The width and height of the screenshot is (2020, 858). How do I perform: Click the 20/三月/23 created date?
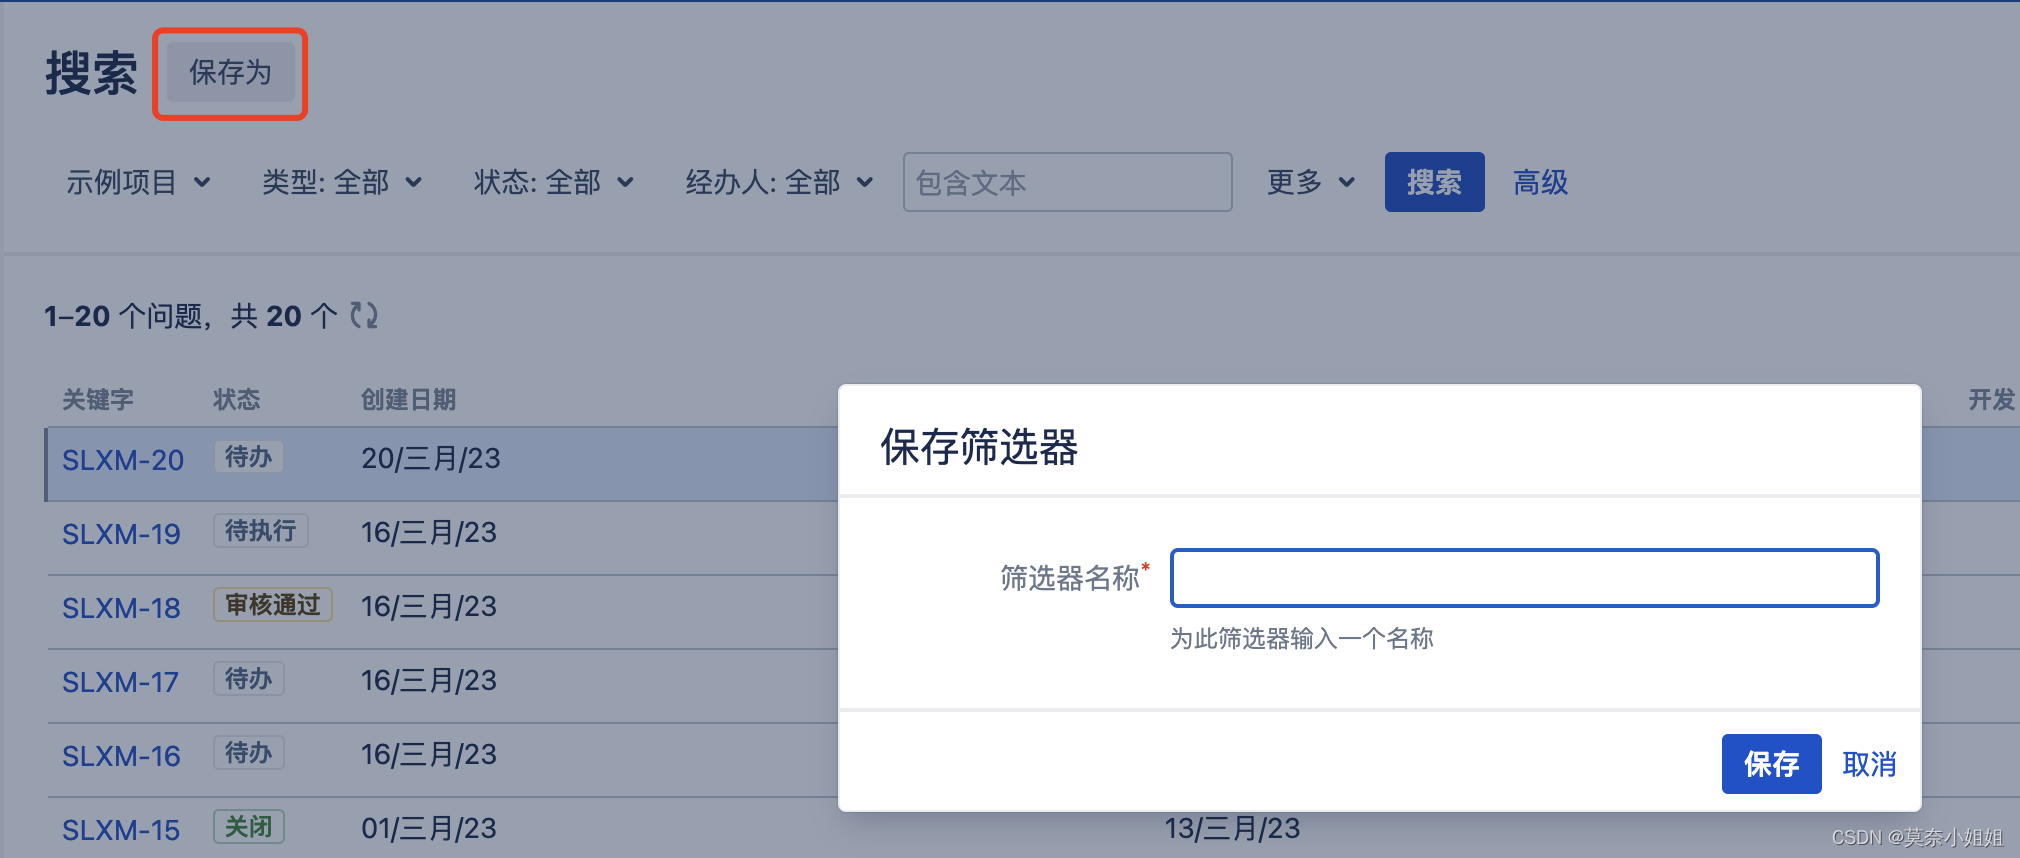pyautogui.click(x=431, y=458)
